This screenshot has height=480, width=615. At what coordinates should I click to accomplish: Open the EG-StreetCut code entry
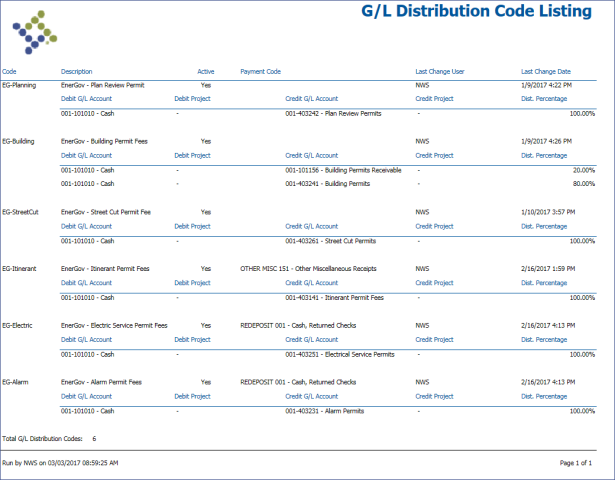pyautogui.click(x=20, y=212)
